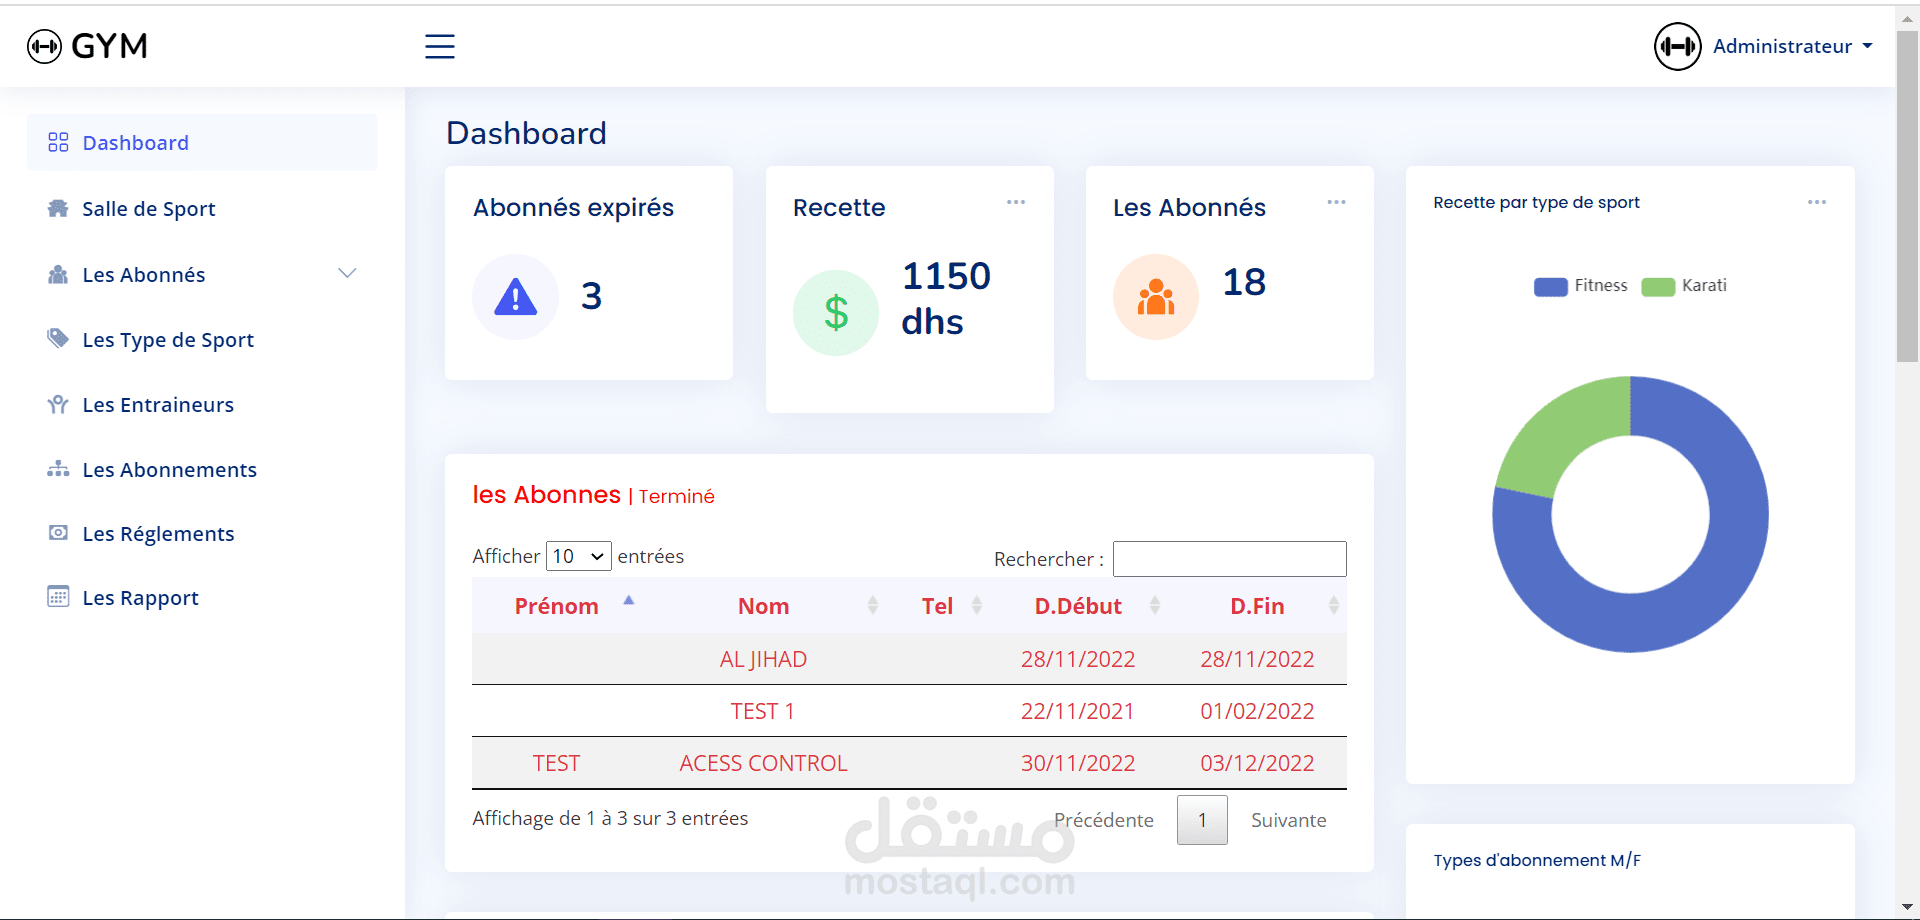Viewport: 1920px width, 920px height.
Task: Click the Les Réglements money icon
Action: coord(58,533)
